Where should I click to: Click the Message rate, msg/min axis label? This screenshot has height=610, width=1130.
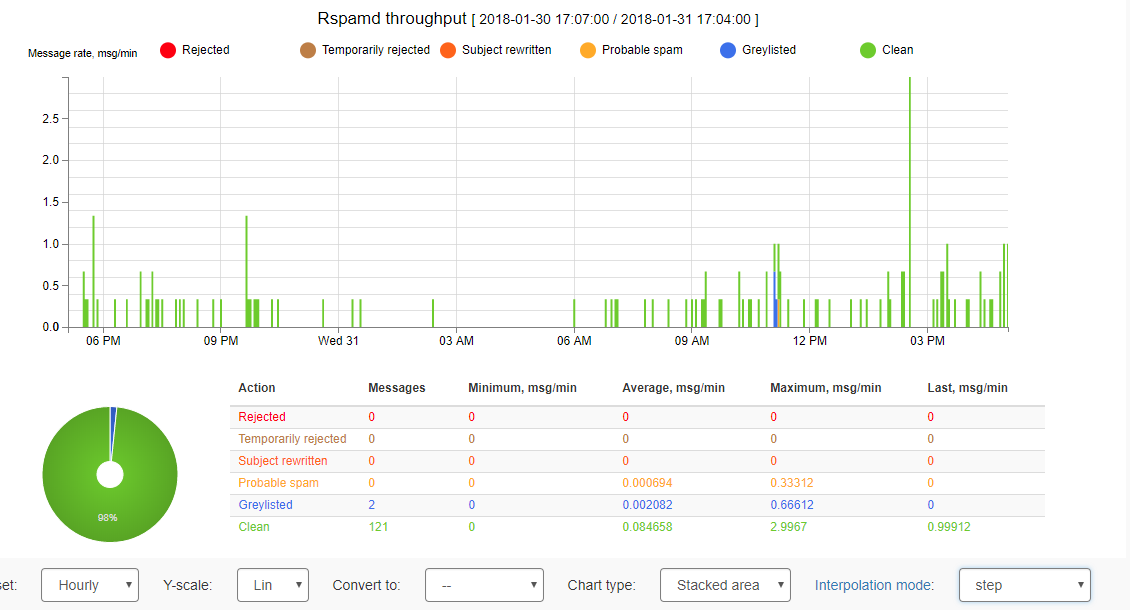[82, 53]
